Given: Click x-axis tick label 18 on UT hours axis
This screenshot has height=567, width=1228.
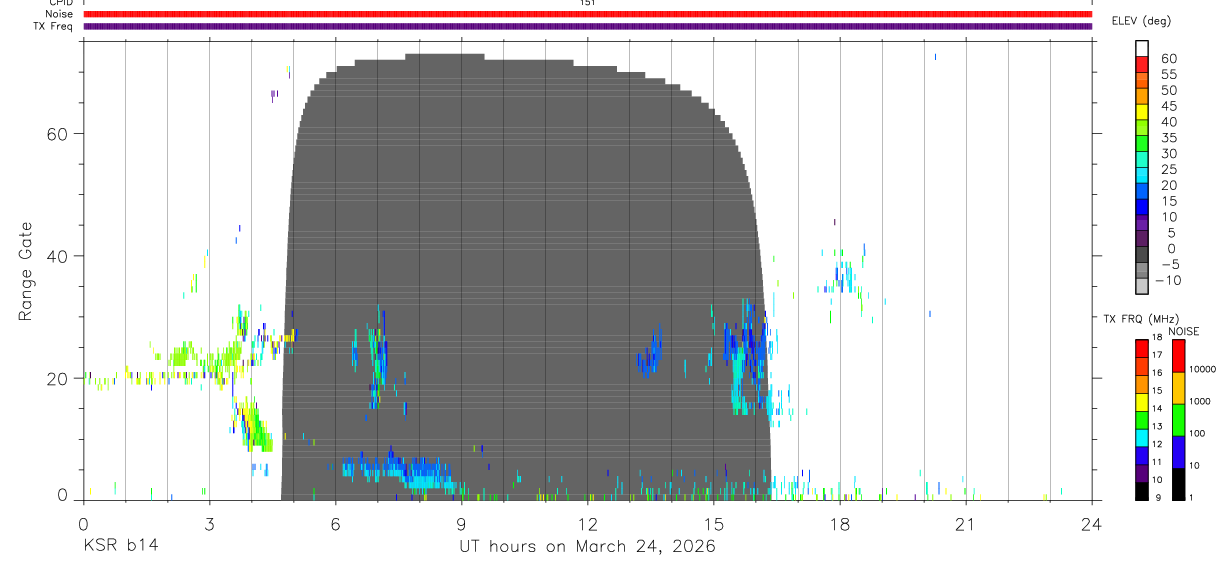Looking at the screenshot, I should point(839,524).
